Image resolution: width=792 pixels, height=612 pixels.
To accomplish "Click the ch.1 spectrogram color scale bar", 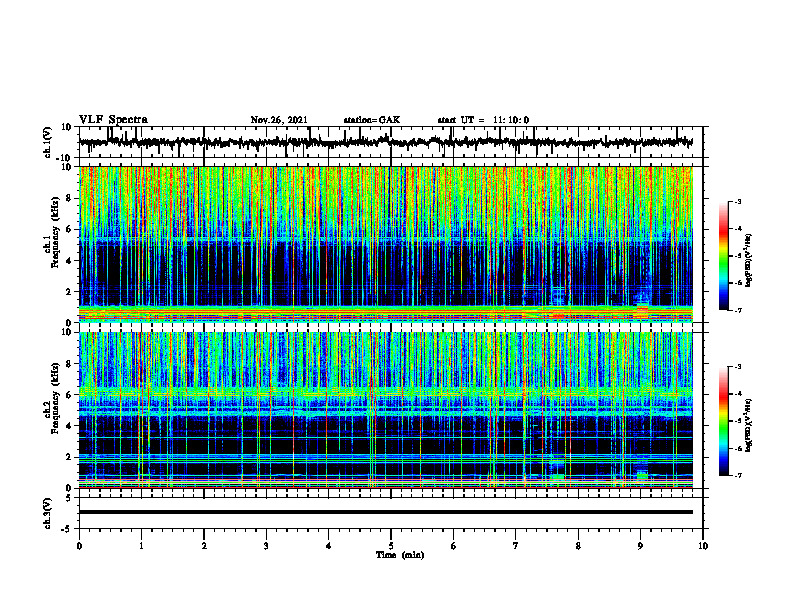I will (x=724, y=256).
